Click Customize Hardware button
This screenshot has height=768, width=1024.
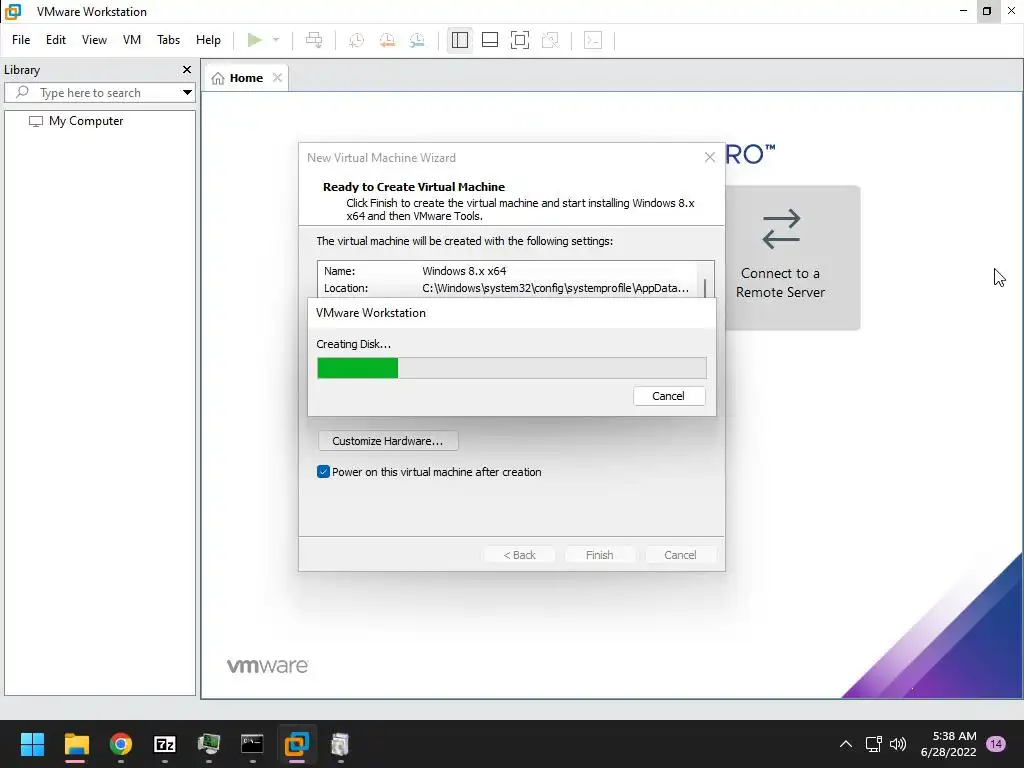tap(387, 441)
